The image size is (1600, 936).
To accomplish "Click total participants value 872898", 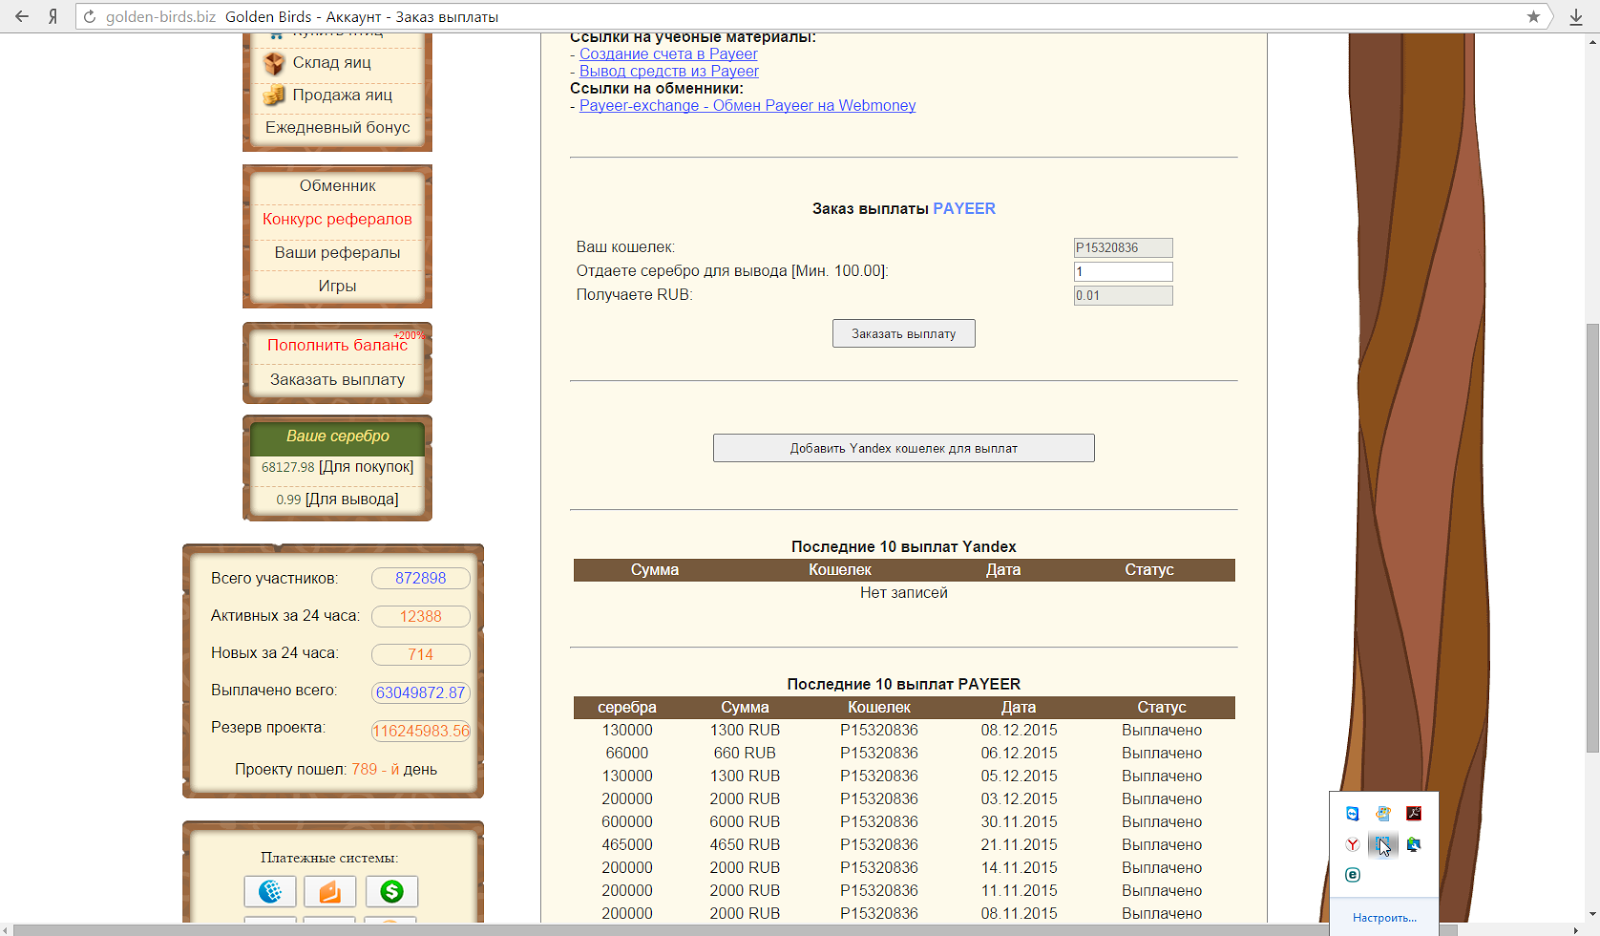I will coord(420,579).
